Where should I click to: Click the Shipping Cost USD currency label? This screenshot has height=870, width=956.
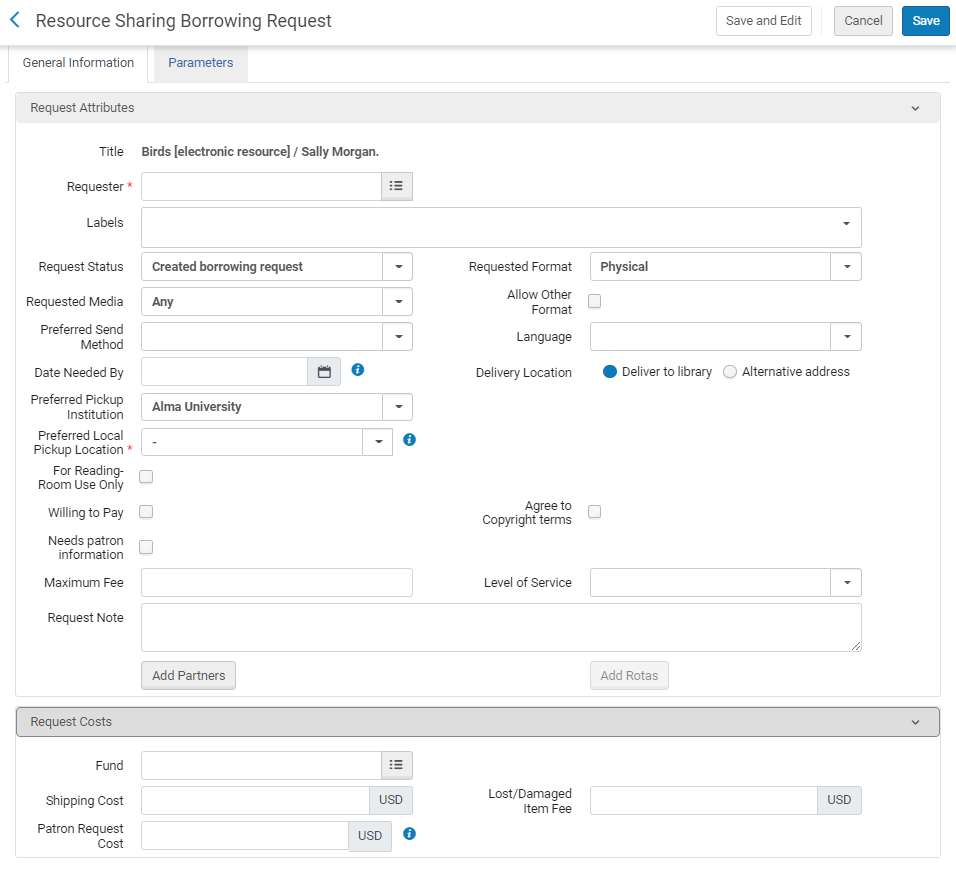391,800
